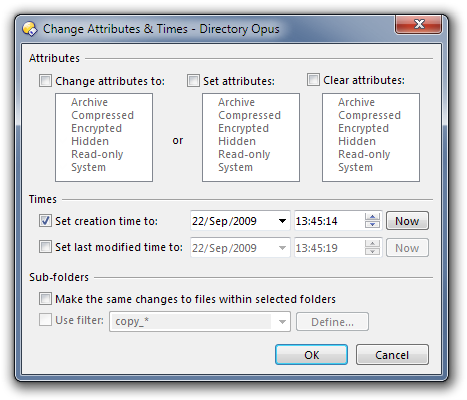Uncheck Set creation time to
This screenshot has width=467, height=400.
[45, 221]
